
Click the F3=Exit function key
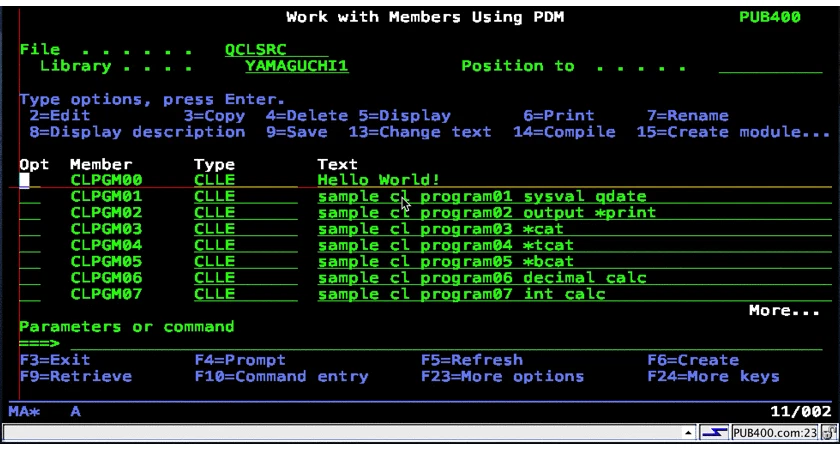55,360
